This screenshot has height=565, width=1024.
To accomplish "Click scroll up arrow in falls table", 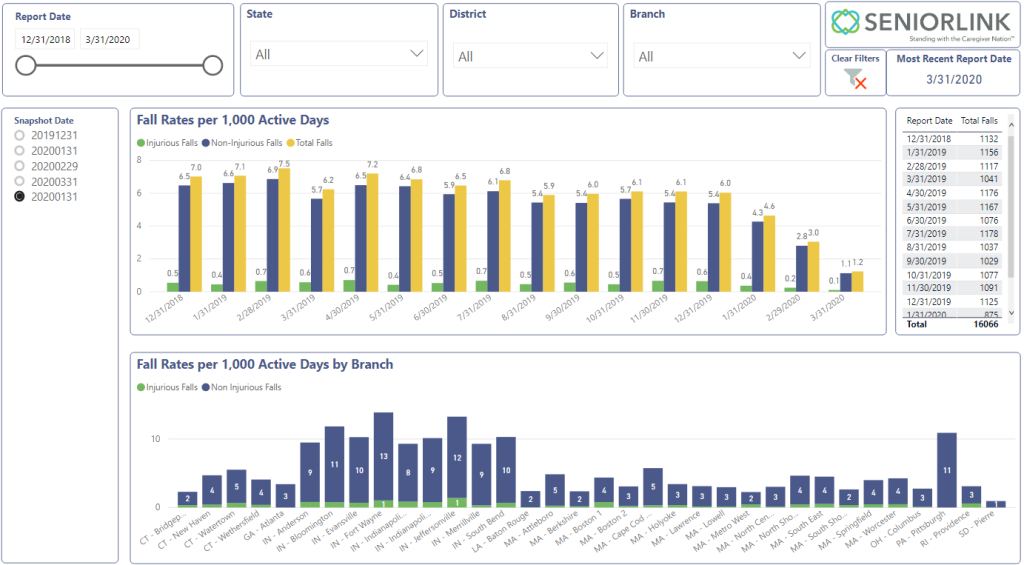I will [1012, 125].
